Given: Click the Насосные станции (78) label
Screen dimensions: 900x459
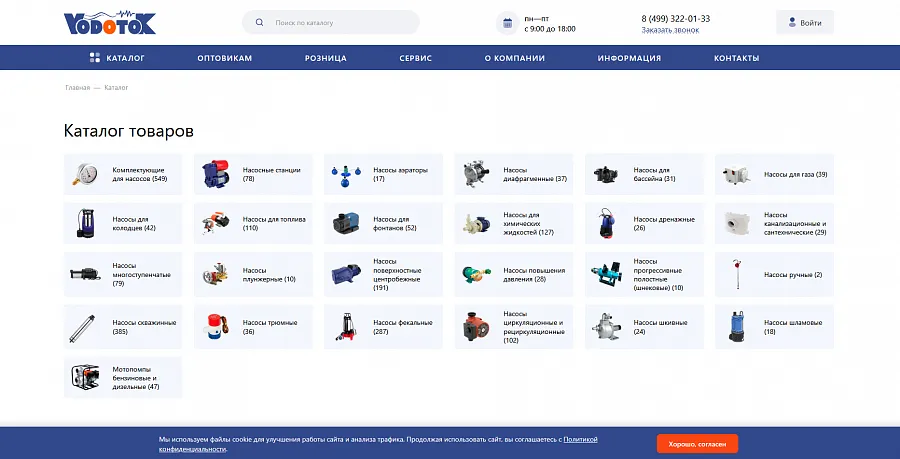Looking at the screenshot, I should tap(271, 174).
